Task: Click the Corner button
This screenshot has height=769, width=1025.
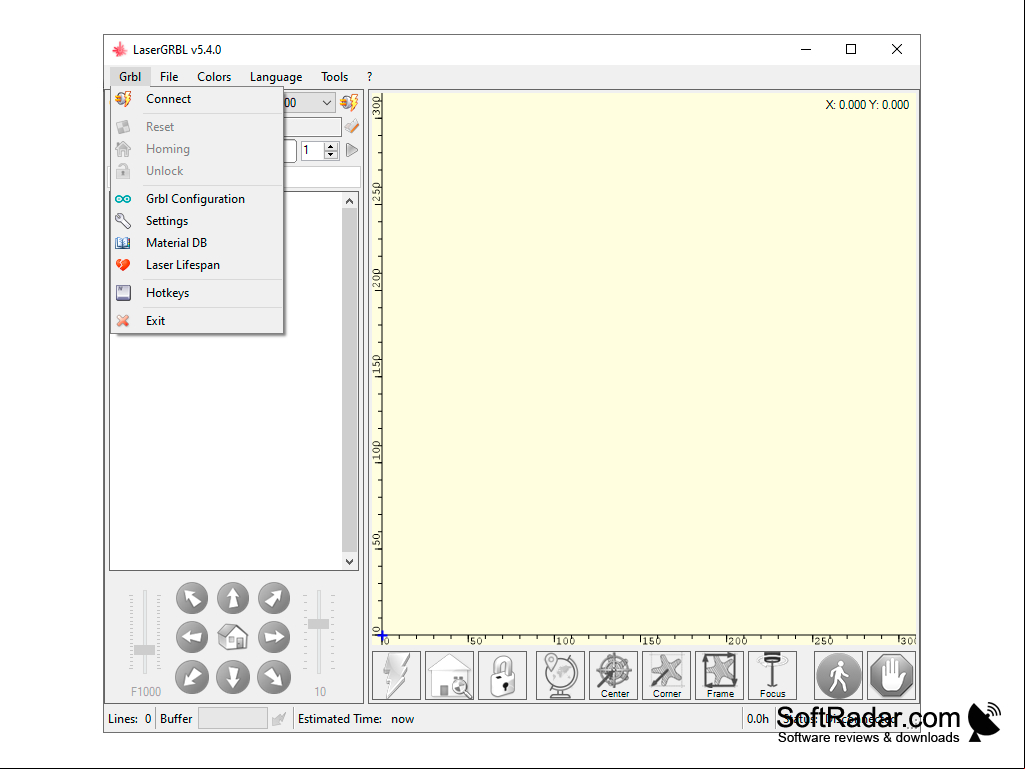Action: pyautogui.click(x=666, y=675)
